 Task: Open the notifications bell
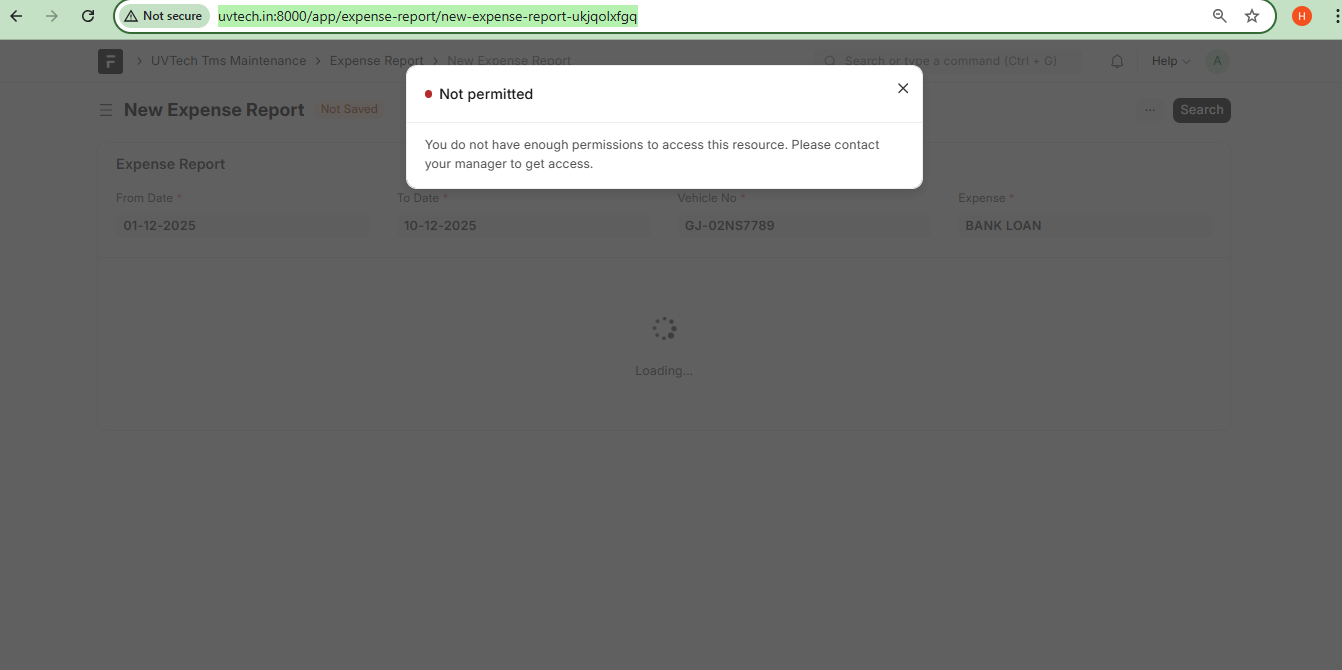1117,61
